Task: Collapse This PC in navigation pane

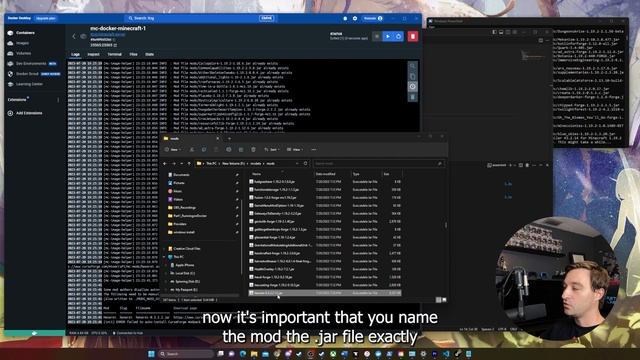Action: click(x=164, y=257)
